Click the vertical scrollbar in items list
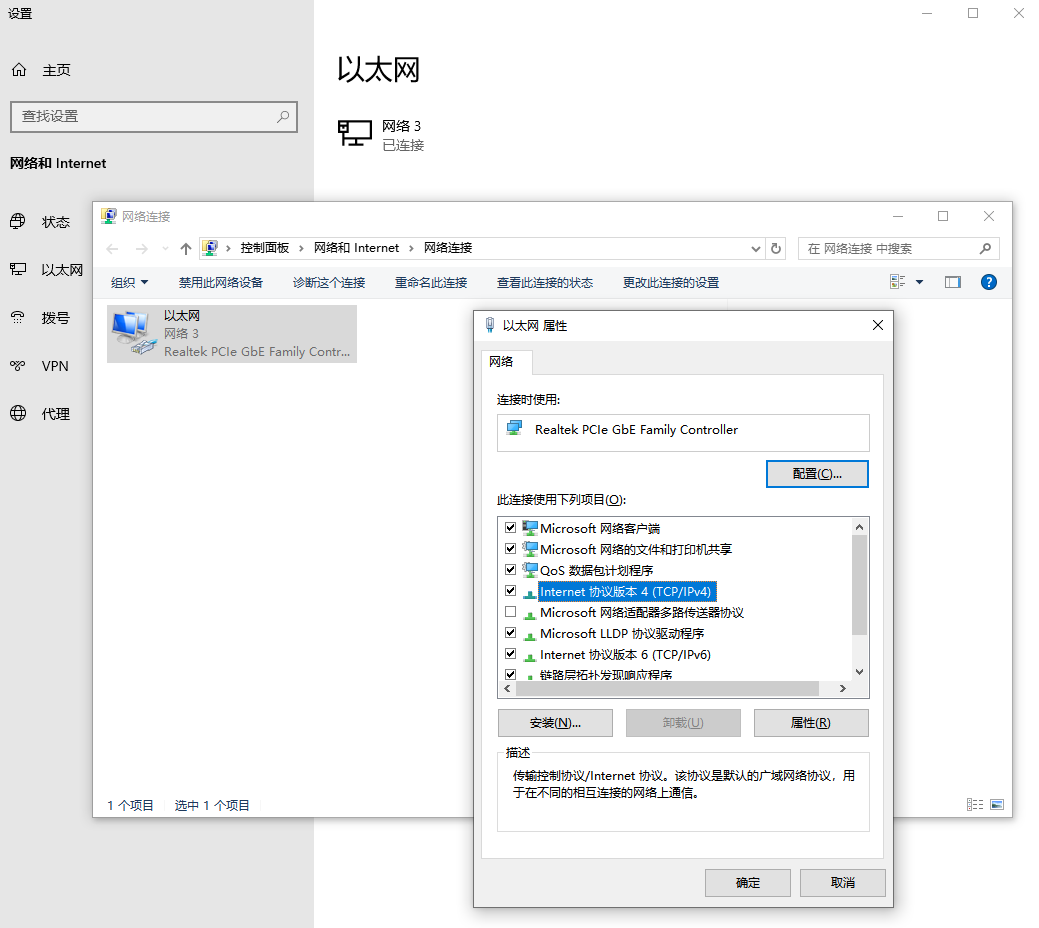This screenshot has height=928, width=1039. click(x=859, y=585)
